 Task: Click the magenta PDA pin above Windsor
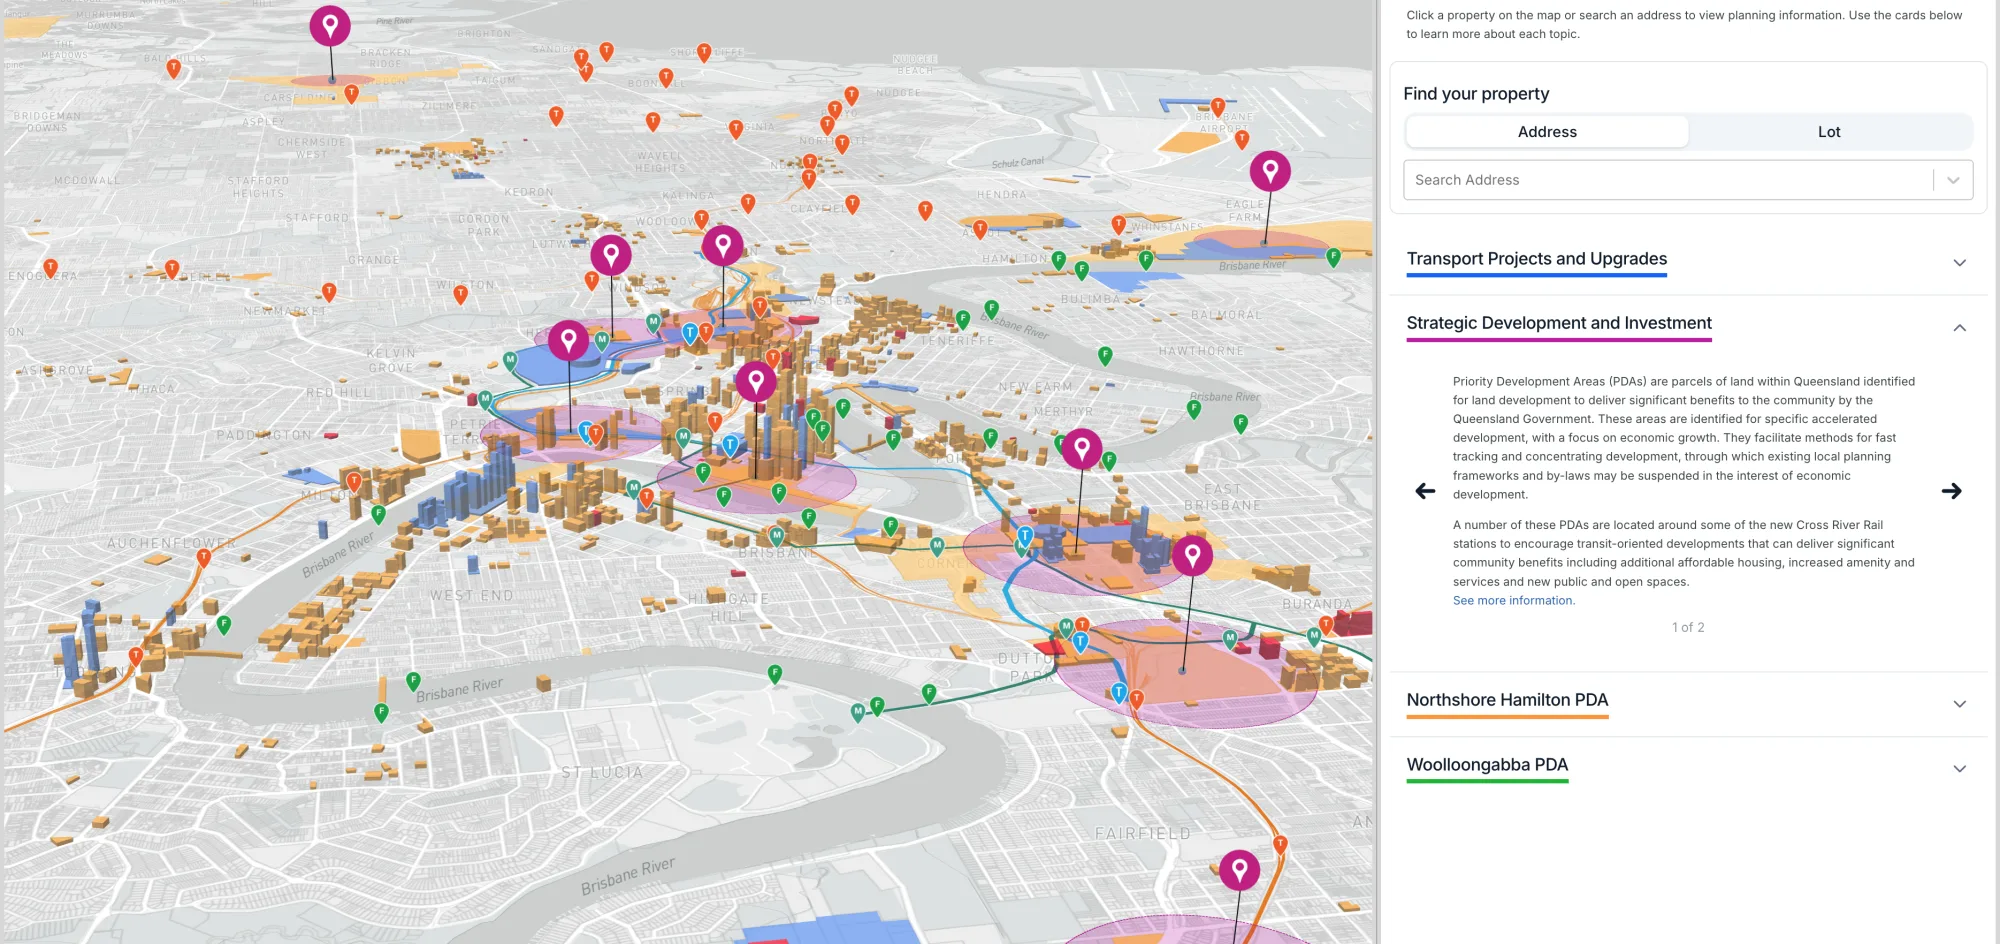[x=611, y=254]
